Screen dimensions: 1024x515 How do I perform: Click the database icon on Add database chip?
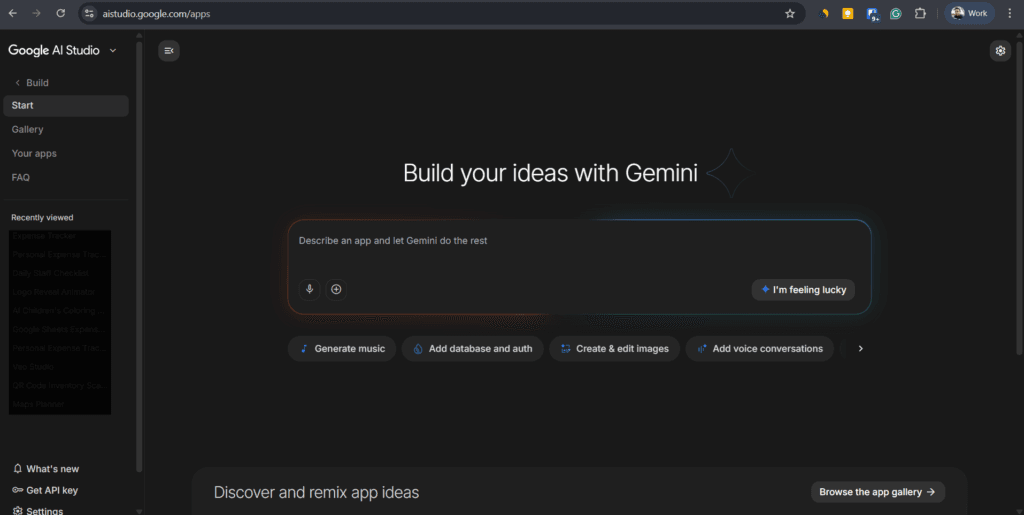[x=418, y=349]
